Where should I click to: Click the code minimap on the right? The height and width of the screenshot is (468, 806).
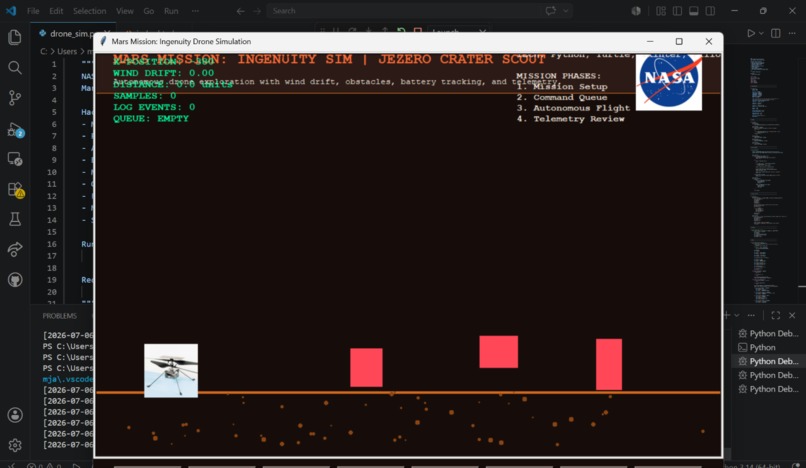click(768, 180)
